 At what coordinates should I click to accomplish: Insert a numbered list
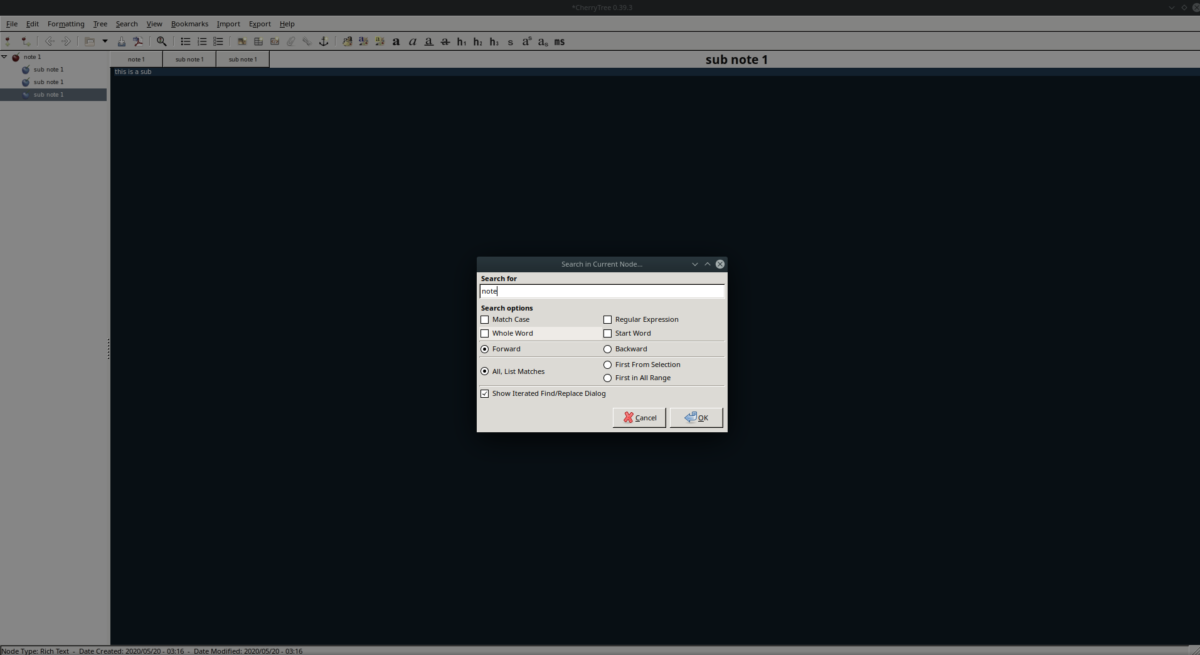click(x=201, y=41)
